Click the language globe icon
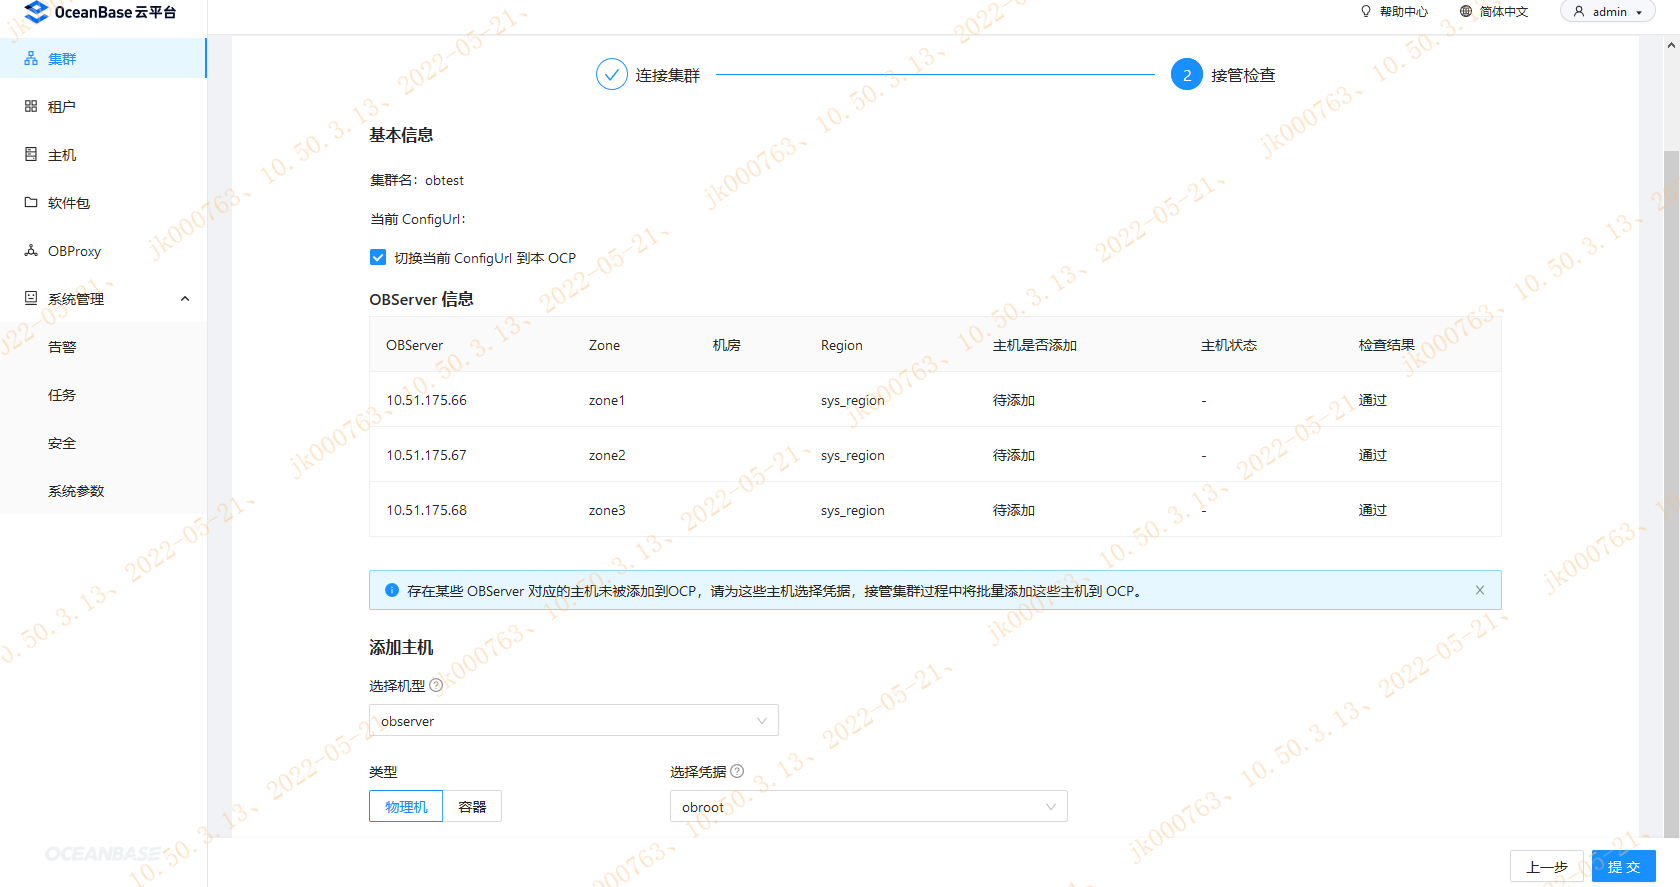Viewport: 1680px width, 887px height. point(1466,12)
